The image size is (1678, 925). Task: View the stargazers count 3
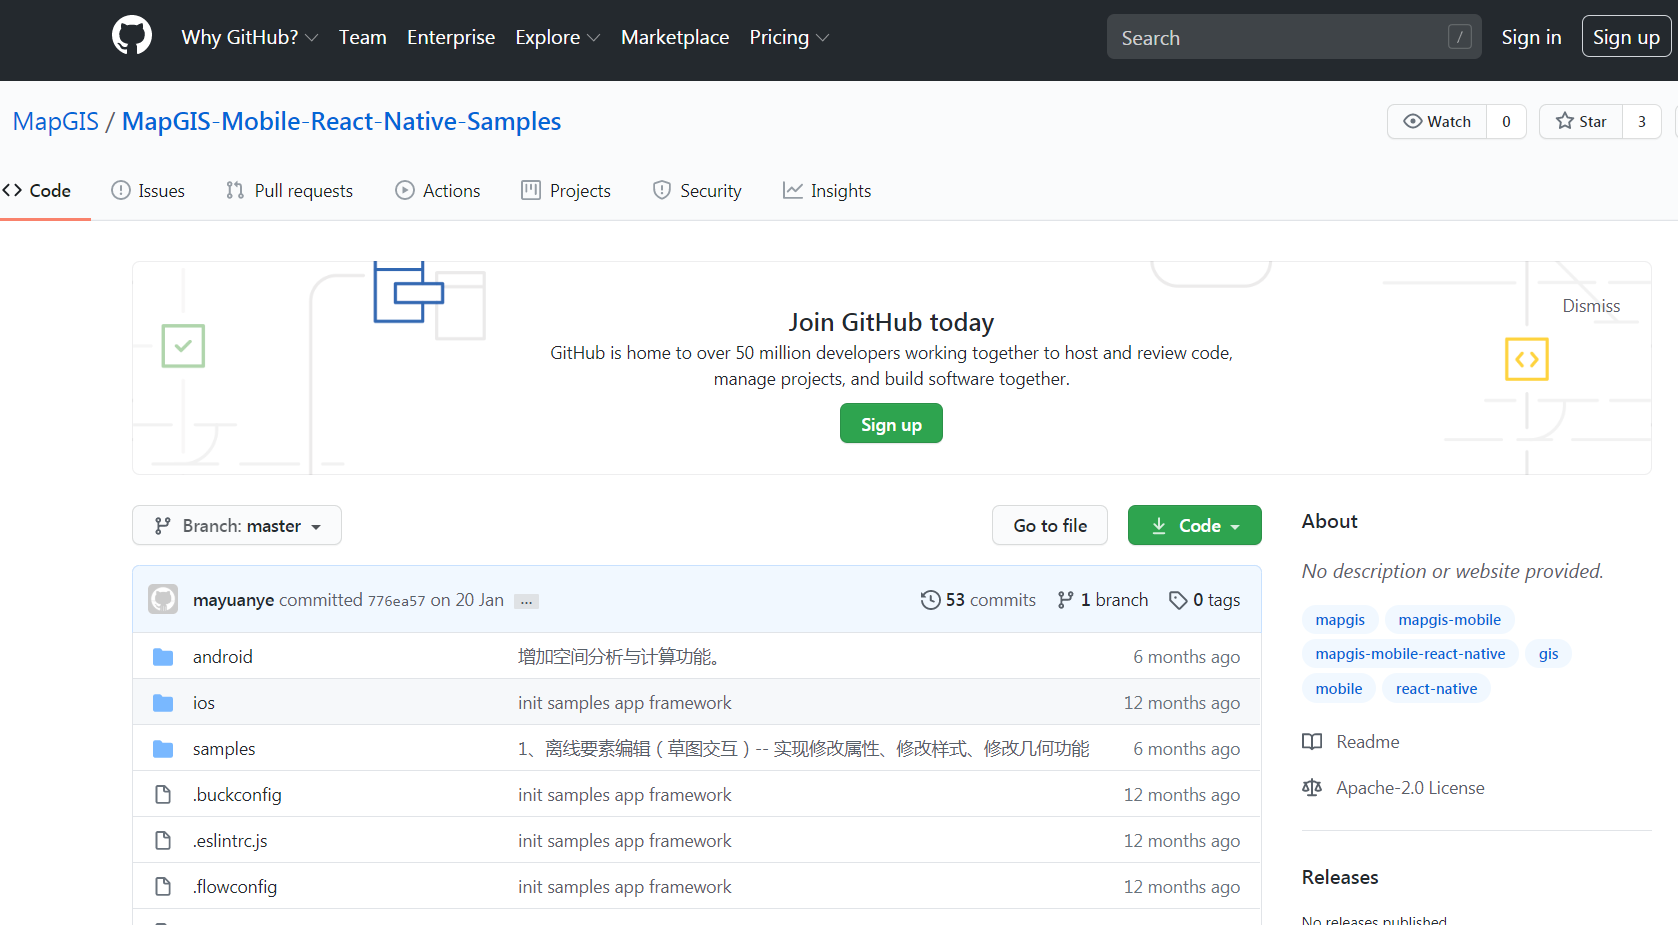coord(1642,122)
